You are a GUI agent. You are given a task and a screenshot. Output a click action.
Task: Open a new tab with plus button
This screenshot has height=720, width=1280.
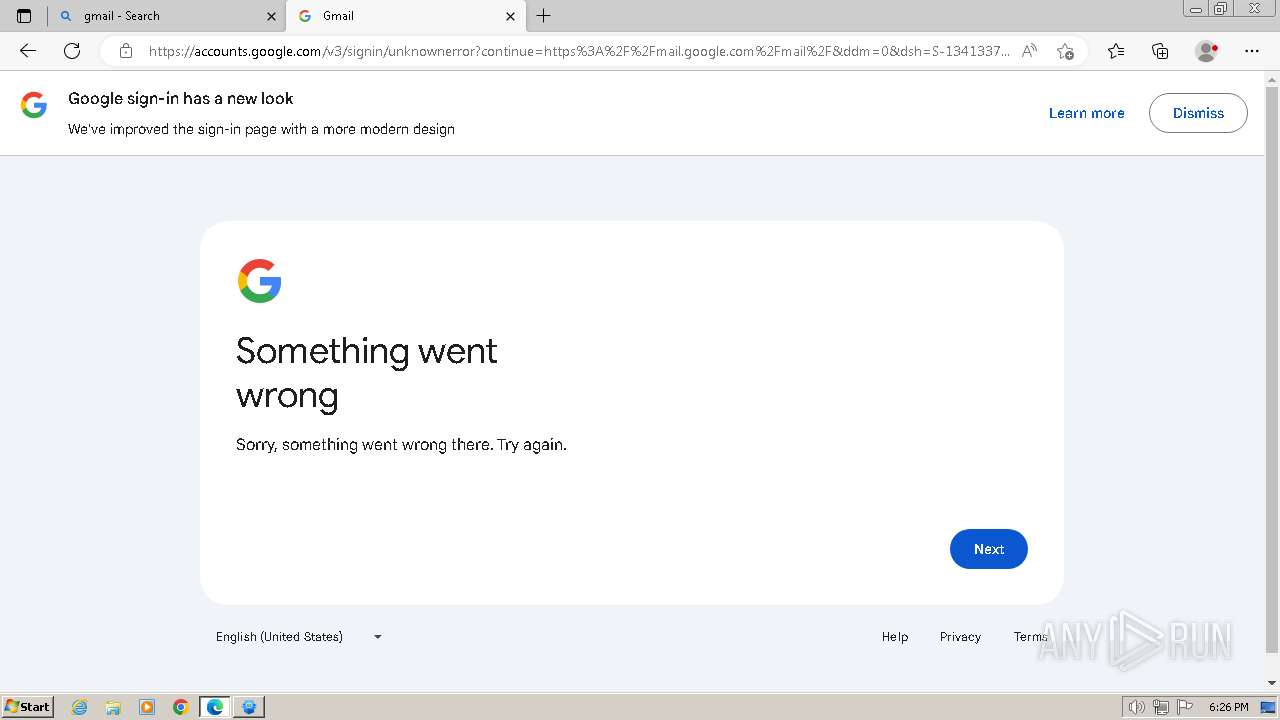point(543,16)
